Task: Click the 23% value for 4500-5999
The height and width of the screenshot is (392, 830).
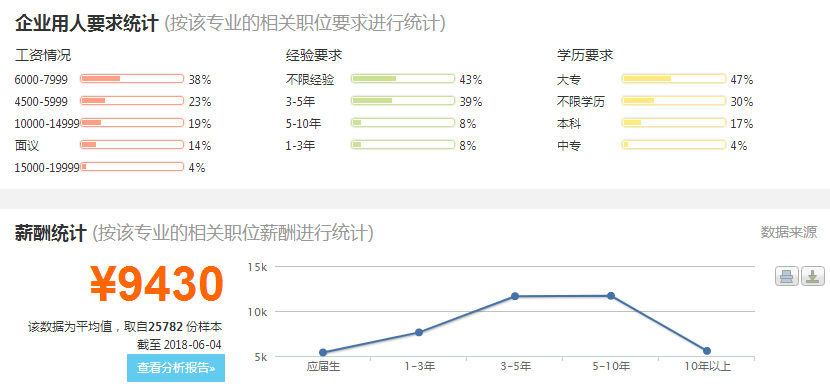Action: (x=200, y=102)
